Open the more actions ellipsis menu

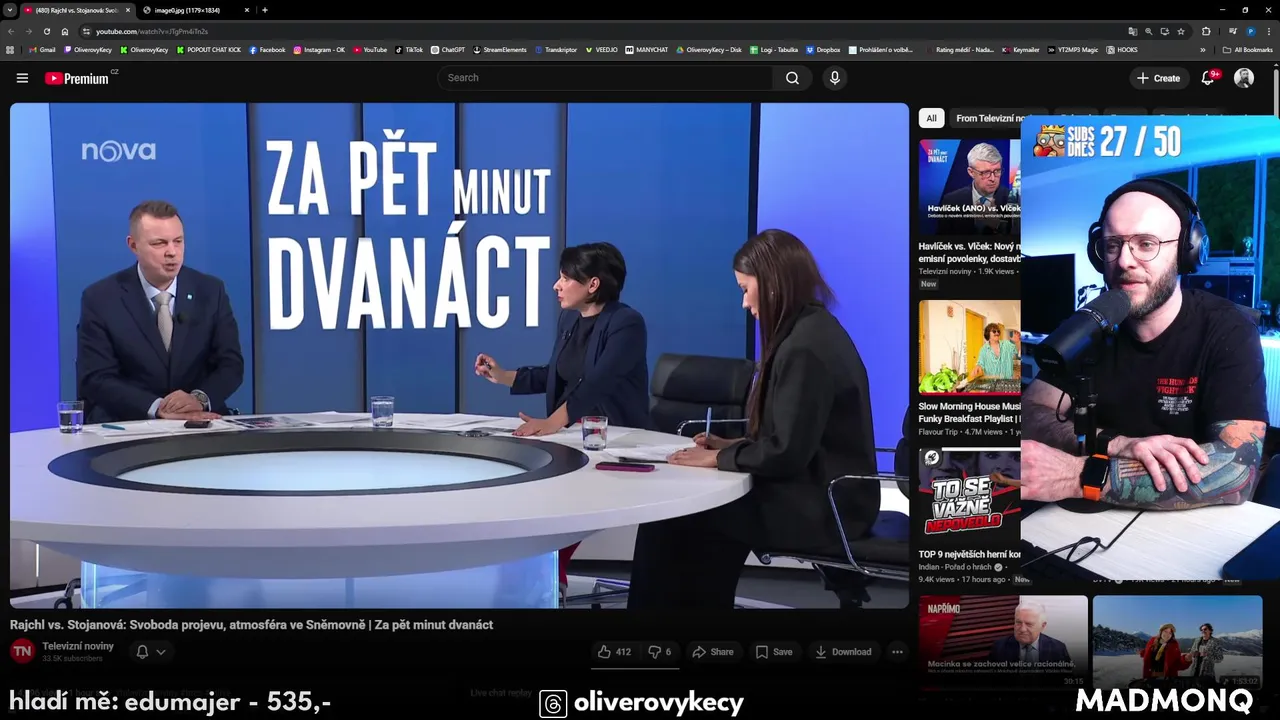[897, 652]
